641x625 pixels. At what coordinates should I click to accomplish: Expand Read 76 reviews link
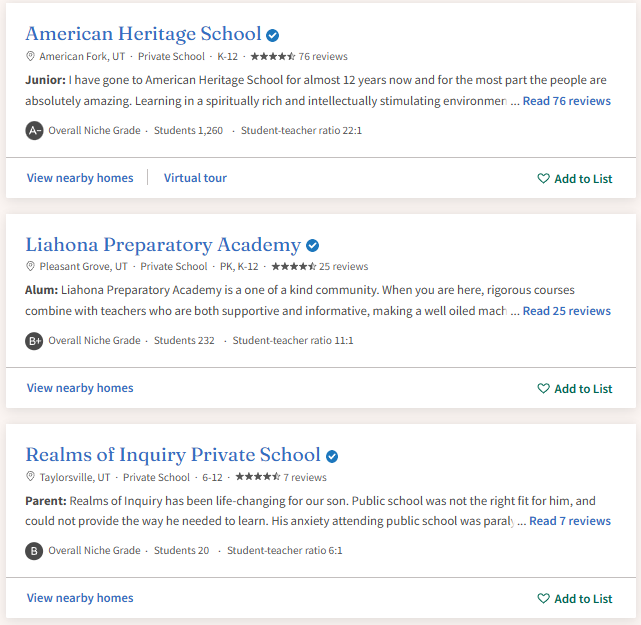pyautogui.click(x=567, y=101)
